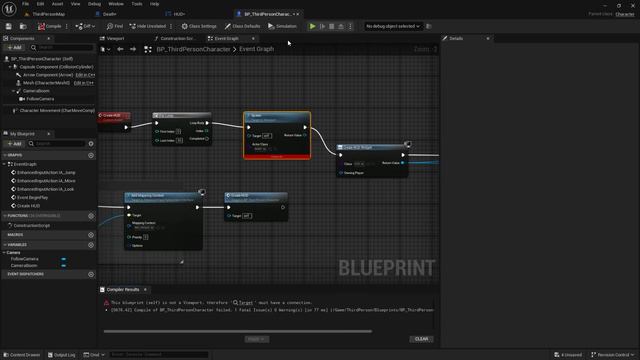Open the Asset menu
This screenshot has height=360, width=640.
(57, 4)
